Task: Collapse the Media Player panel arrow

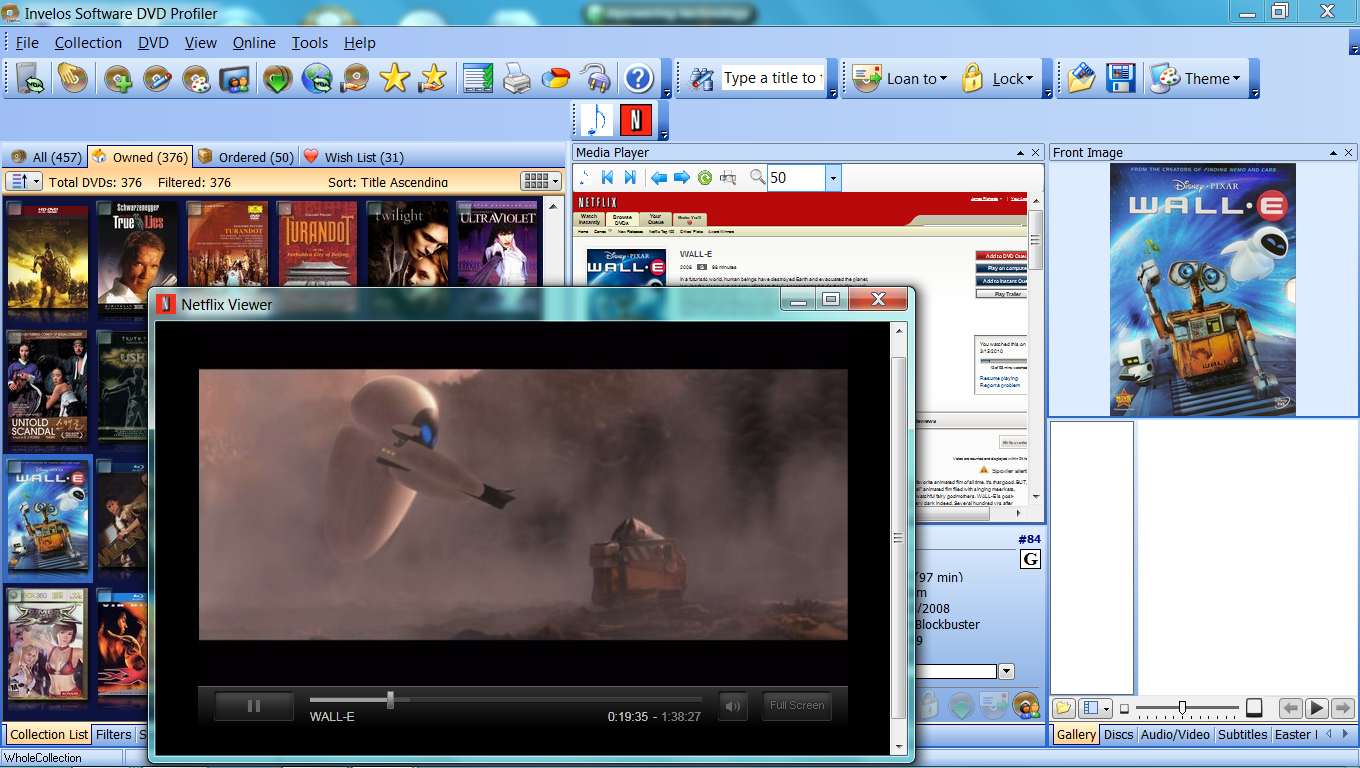Action: [1019, 153]
